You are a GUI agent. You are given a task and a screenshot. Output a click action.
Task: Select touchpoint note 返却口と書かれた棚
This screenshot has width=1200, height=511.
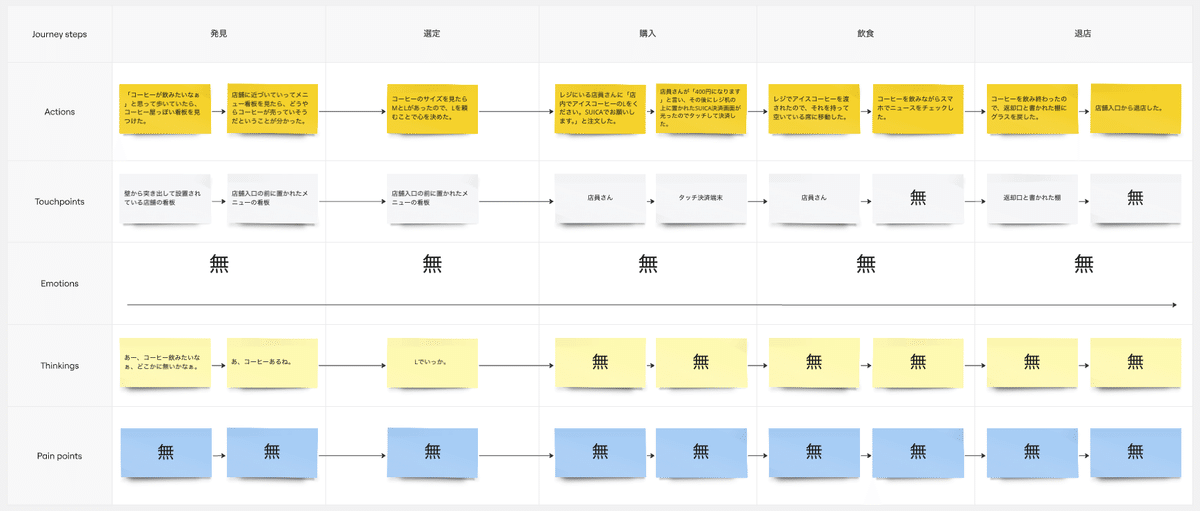(1033, 198)
